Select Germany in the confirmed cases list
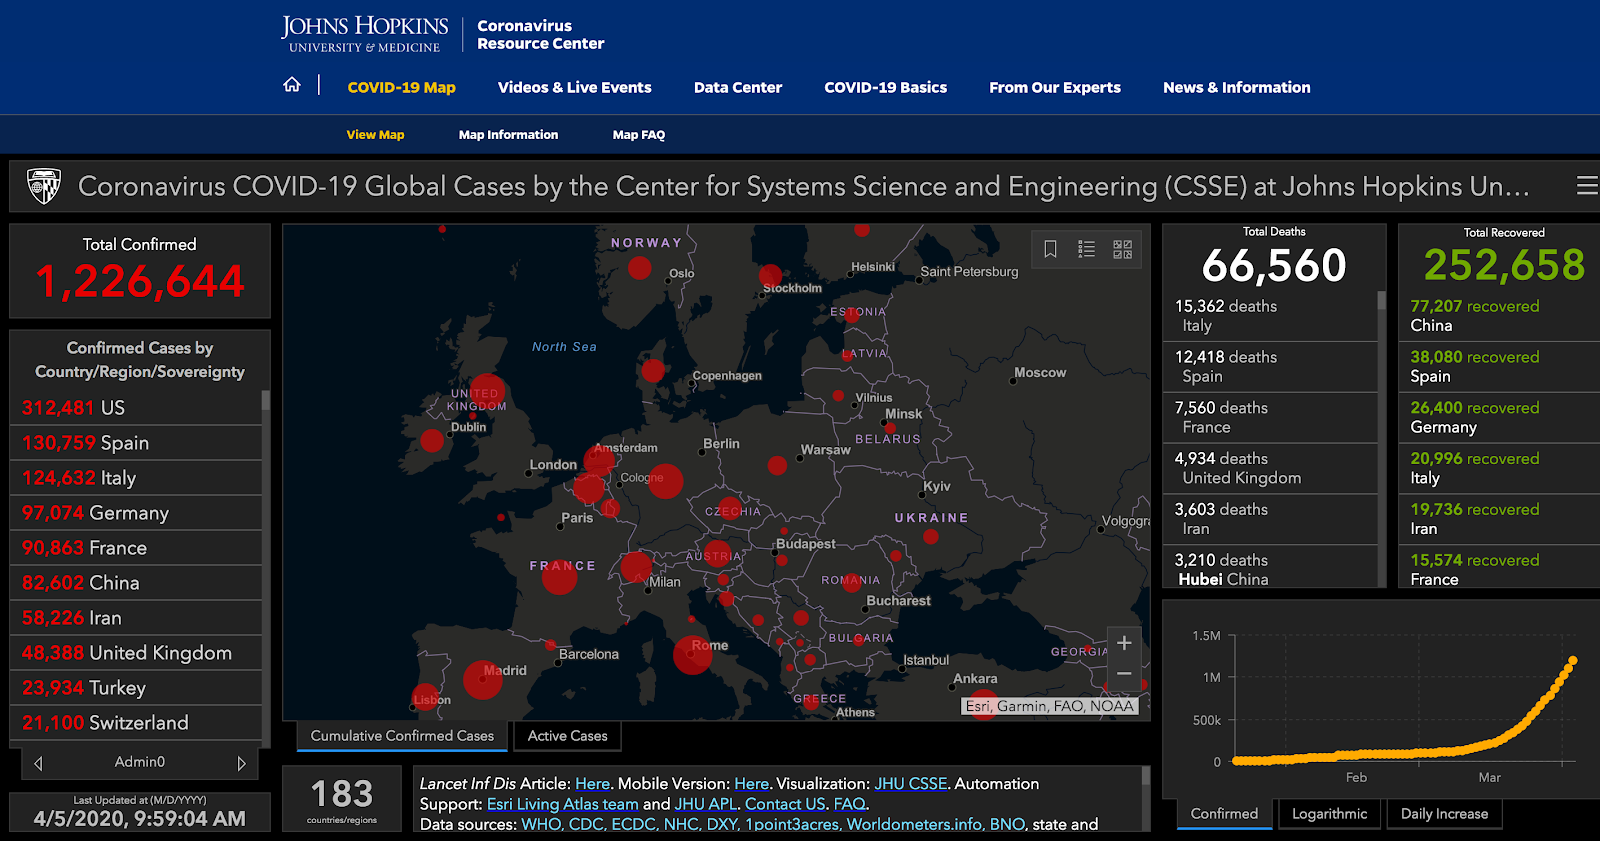1600x841 pixels. (x=136, y=513)
